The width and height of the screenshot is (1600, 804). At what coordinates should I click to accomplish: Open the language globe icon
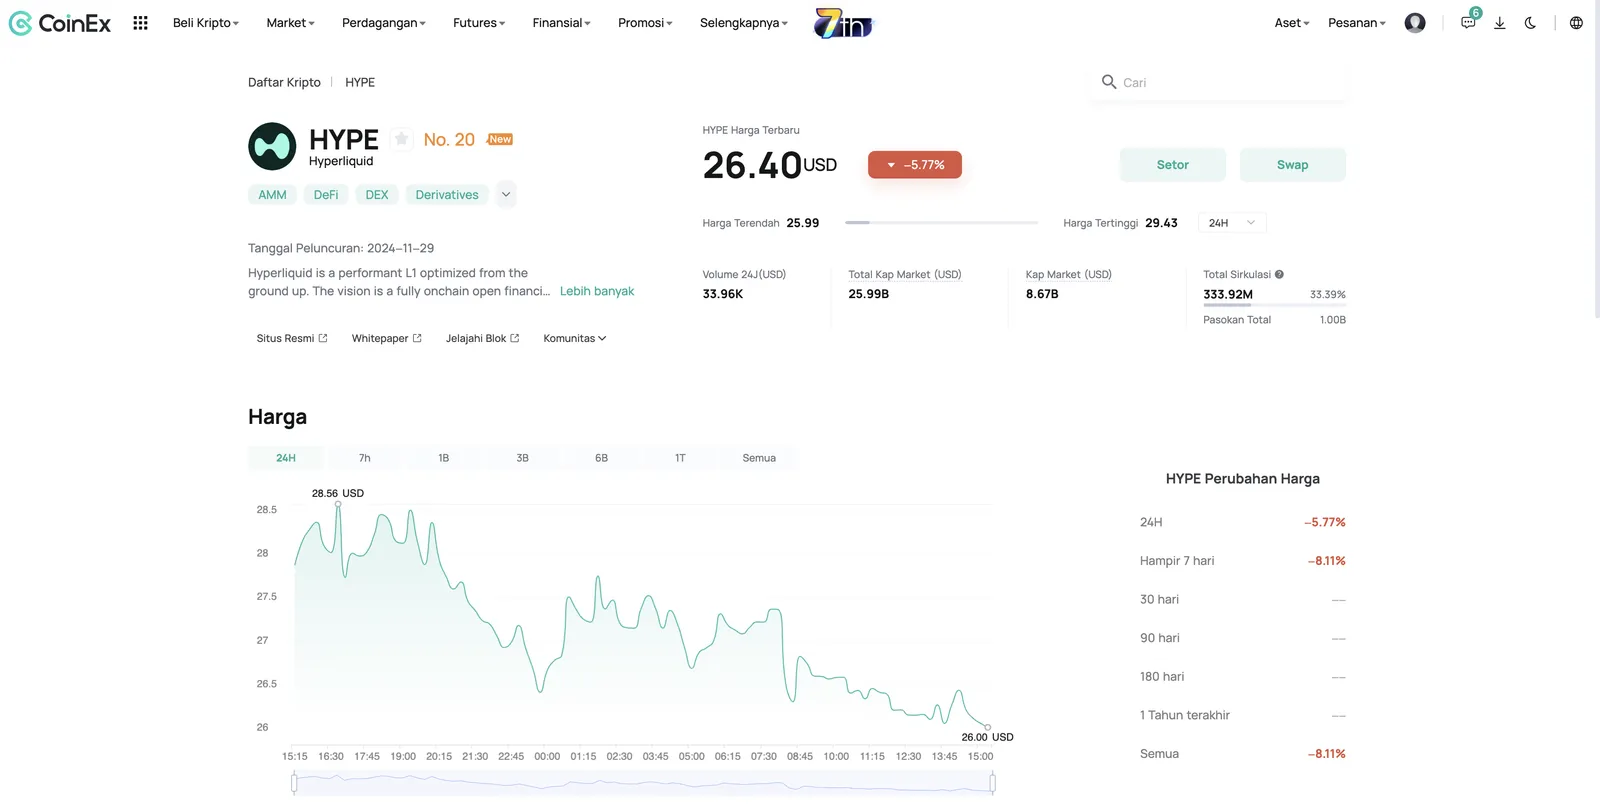1576,23
